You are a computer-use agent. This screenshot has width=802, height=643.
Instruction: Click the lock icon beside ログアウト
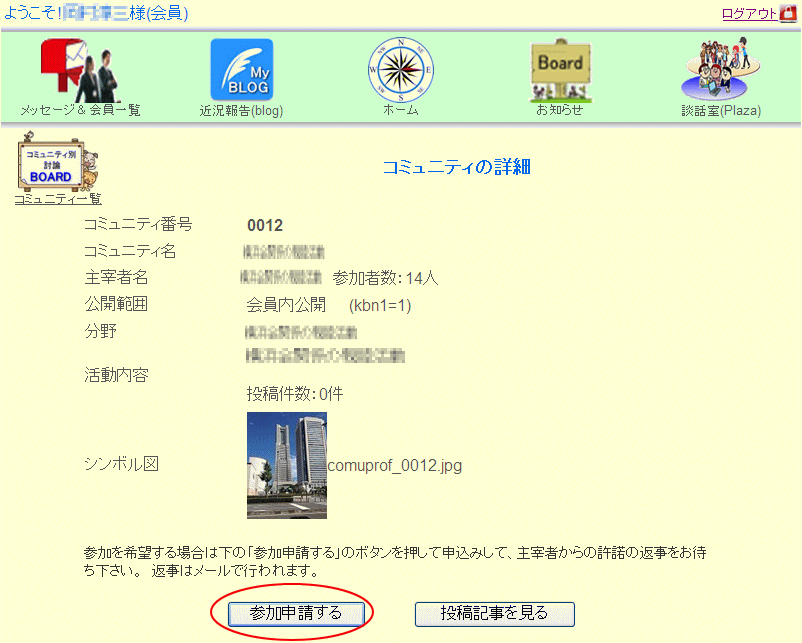(x=787, y=14)
